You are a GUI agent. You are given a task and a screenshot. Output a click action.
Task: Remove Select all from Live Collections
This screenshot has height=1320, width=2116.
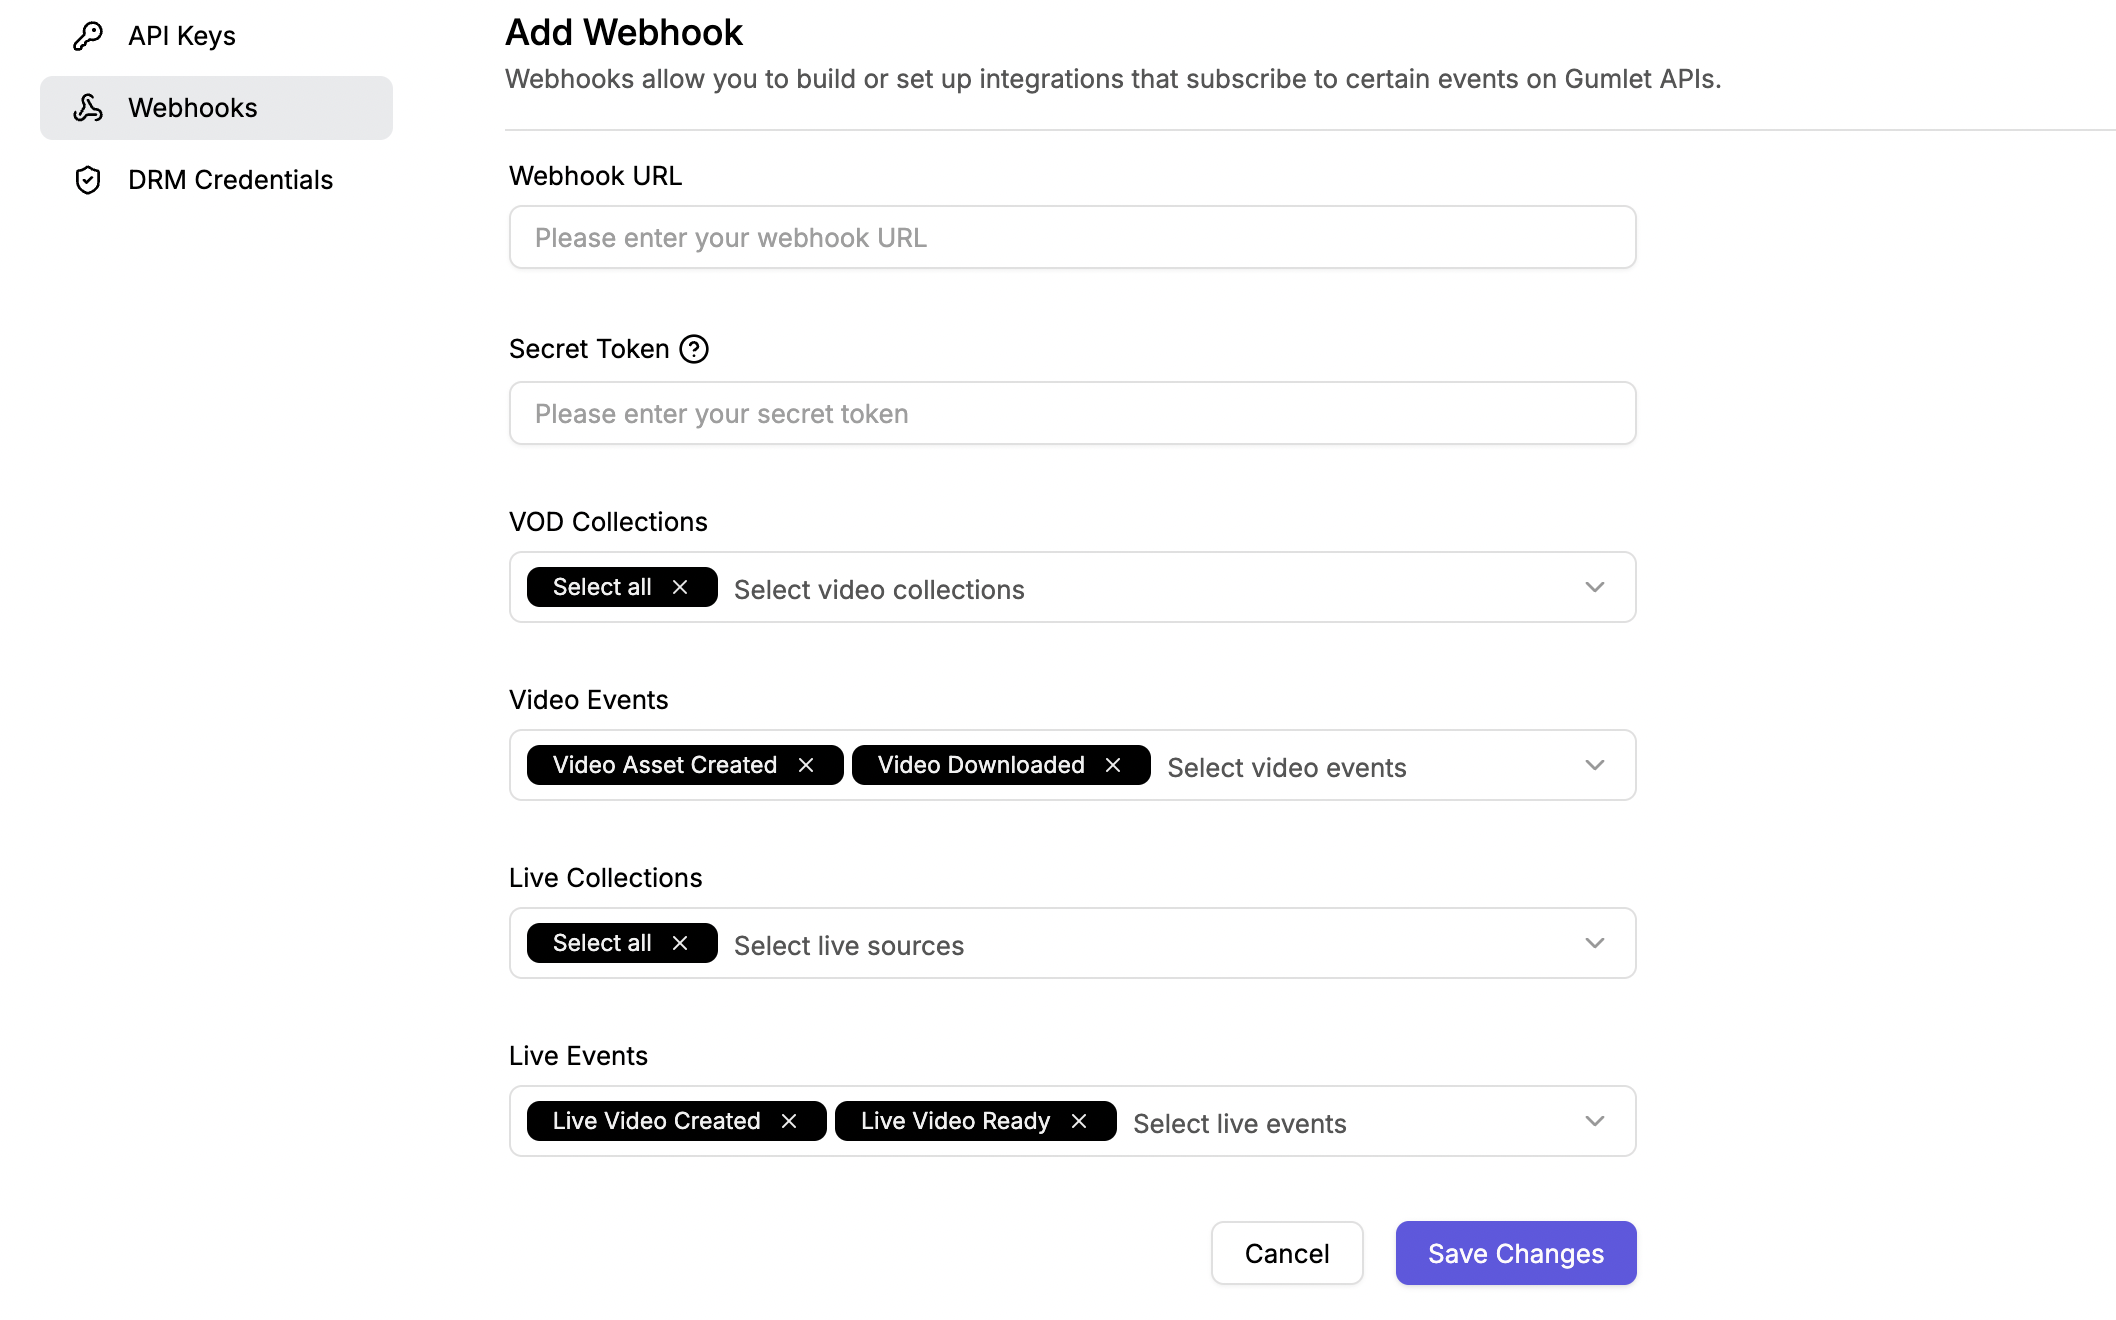click(x=680, y=943)
